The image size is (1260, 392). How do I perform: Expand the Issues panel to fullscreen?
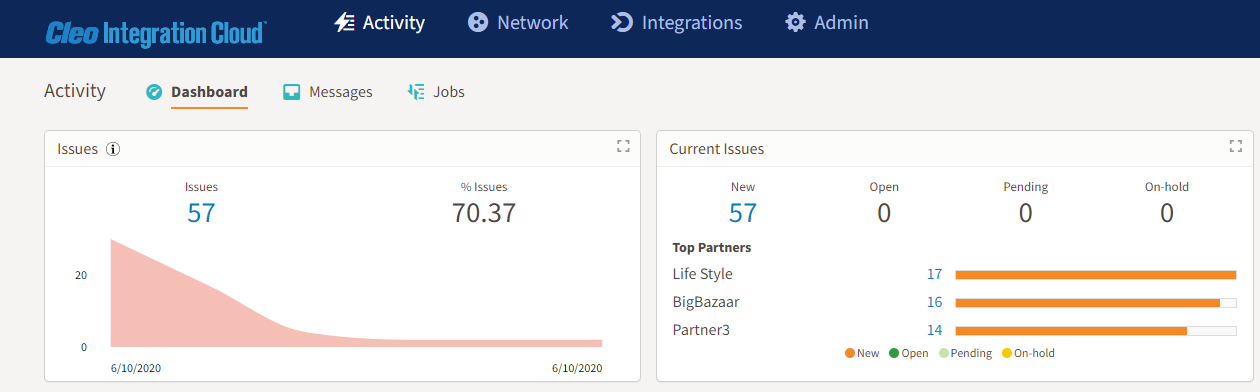[623, 146]
